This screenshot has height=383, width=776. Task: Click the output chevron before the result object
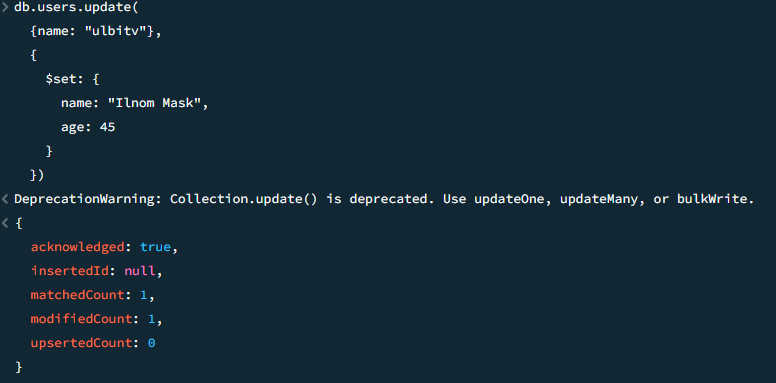[x=5, y=224]
